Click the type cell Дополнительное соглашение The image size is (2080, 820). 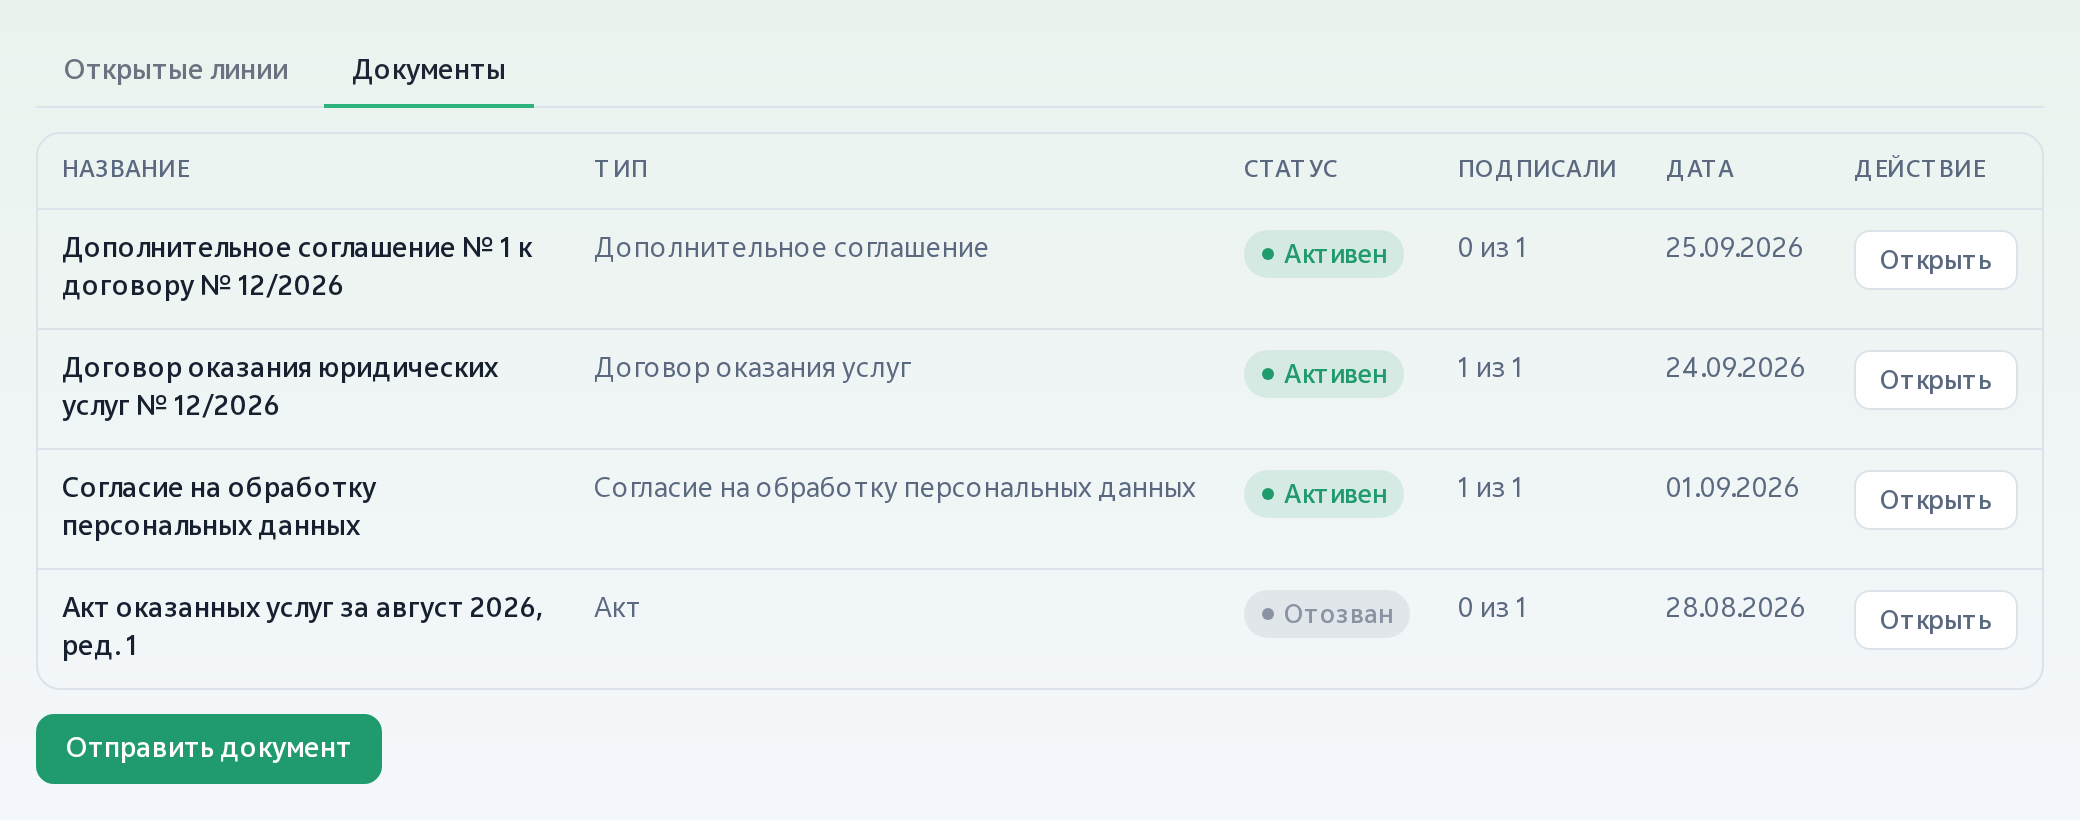point(791,248)
